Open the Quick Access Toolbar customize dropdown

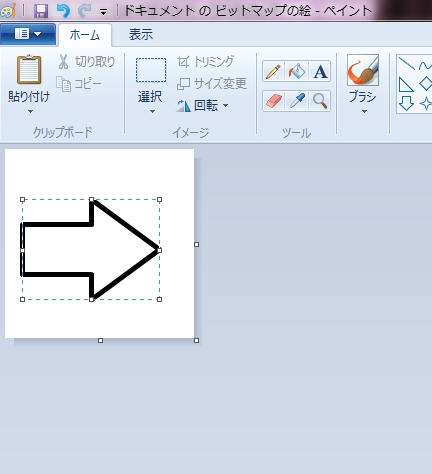point(104,13)
